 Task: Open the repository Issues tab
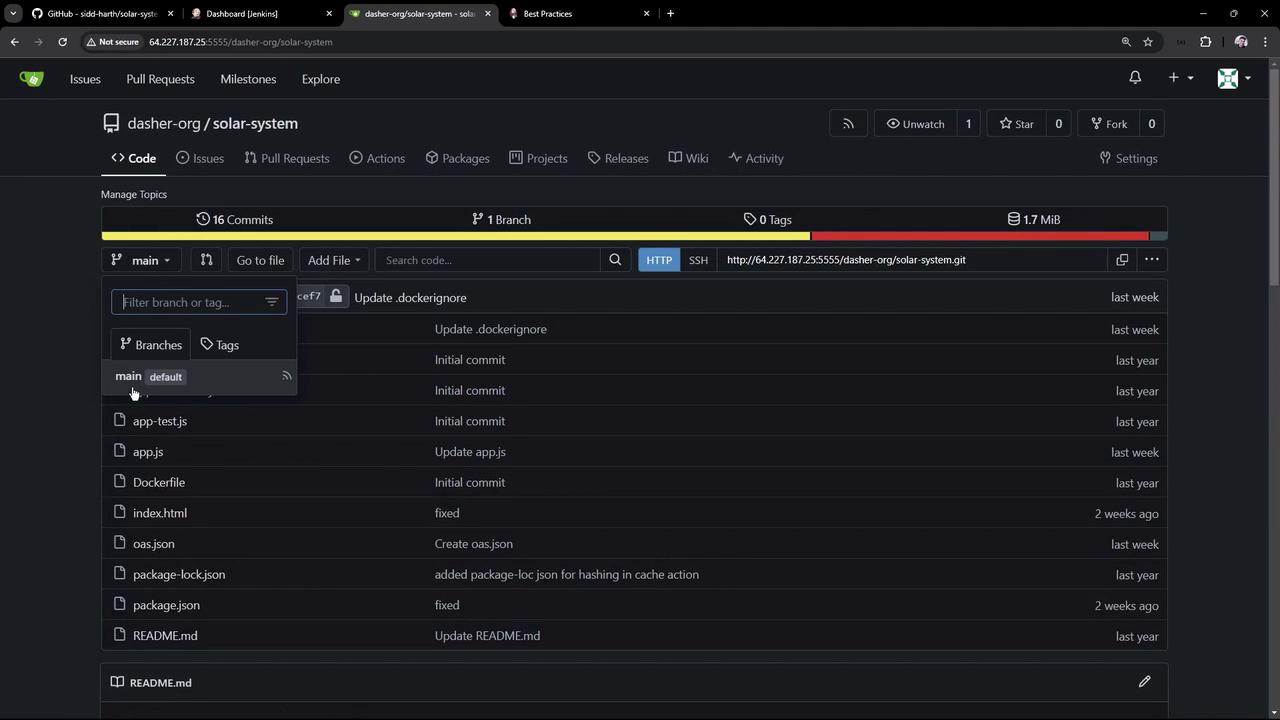coord(200,158)
